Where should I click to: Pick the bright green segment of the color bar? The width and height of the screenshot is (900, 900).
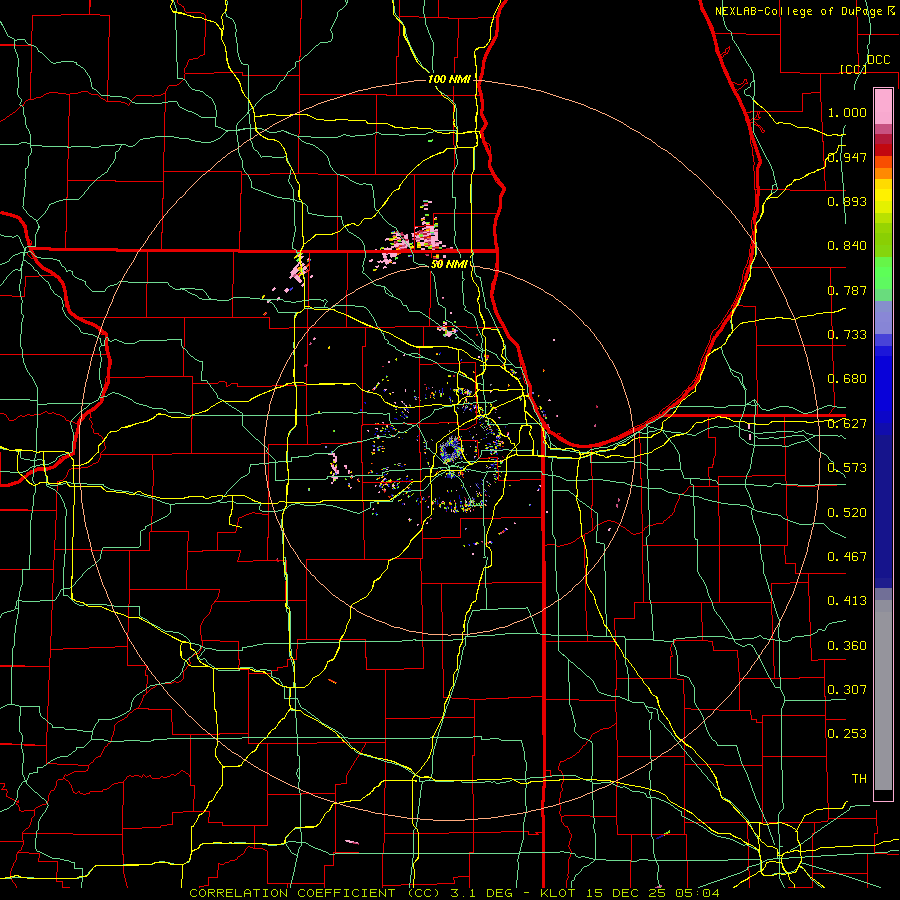pyautogui.click(x=883, y=273)
